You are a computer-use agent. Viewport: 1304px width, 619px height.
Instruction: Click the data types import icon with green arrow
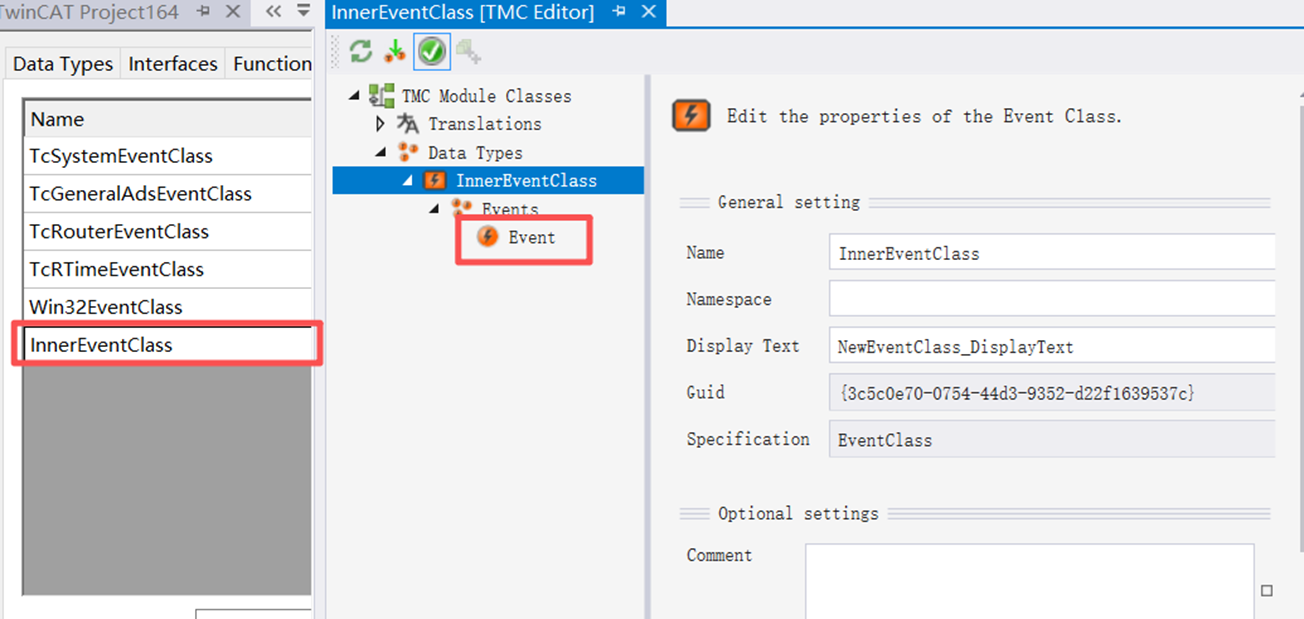point(395,52)
